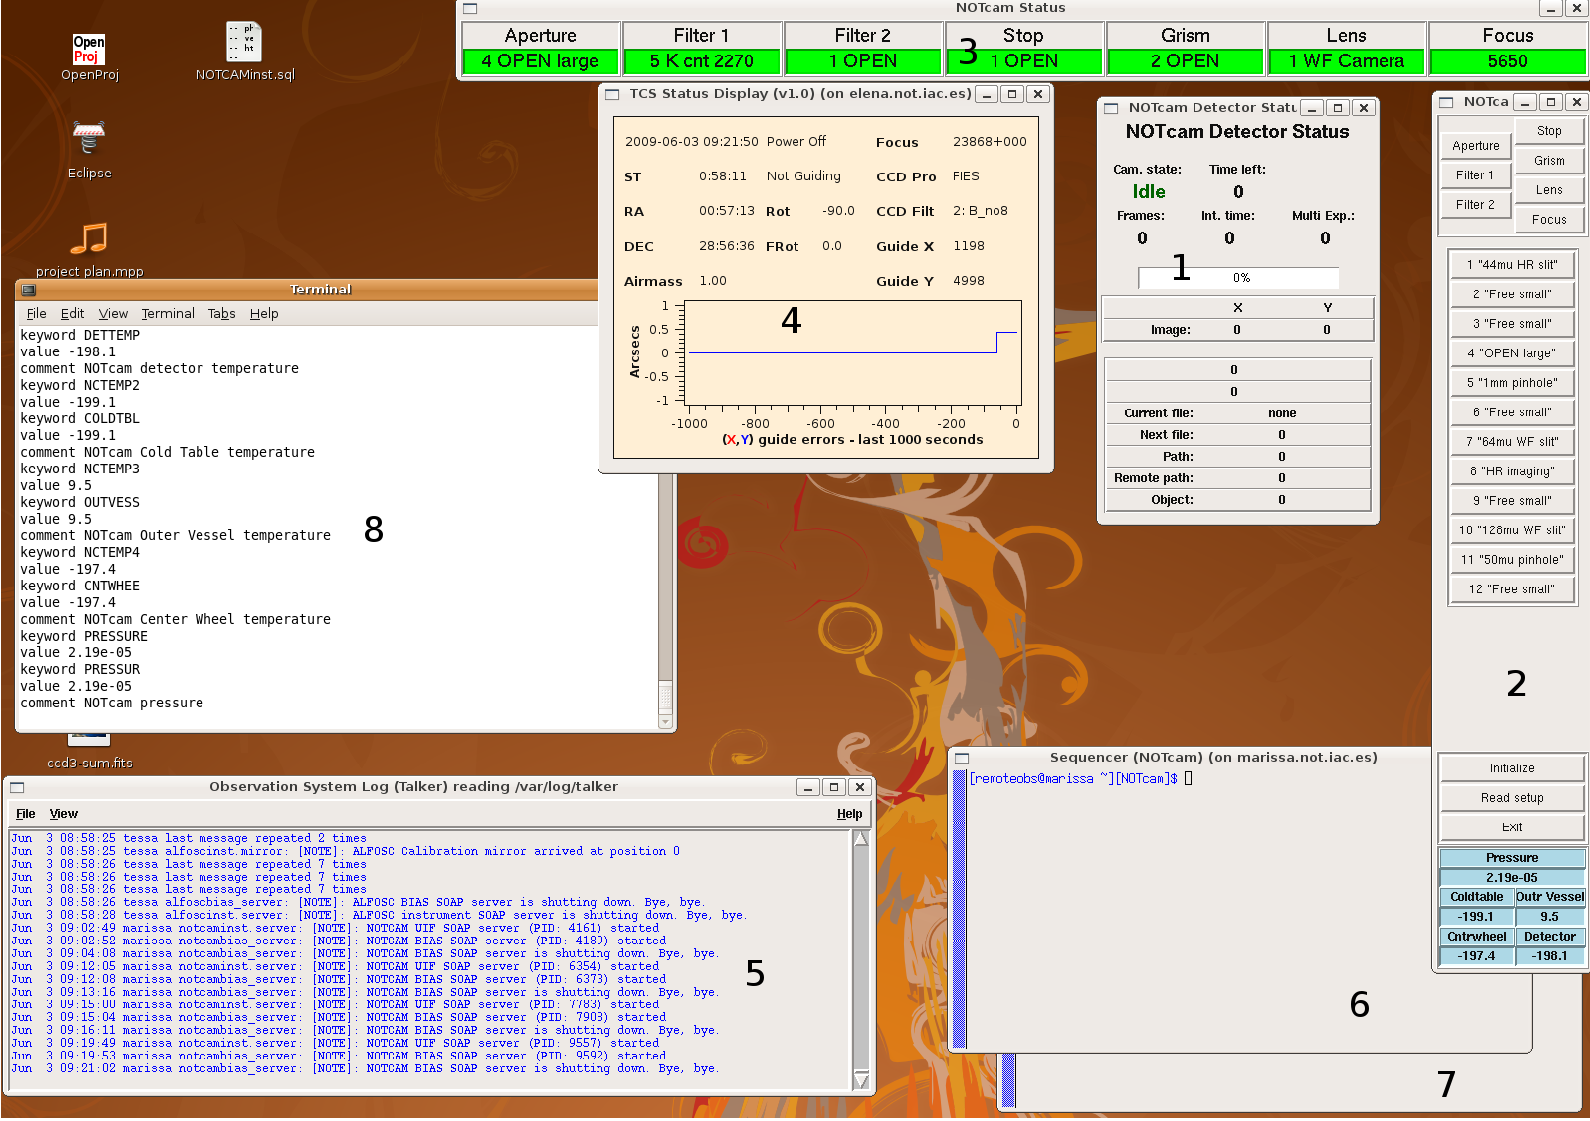Click the NOTcam Status window menu icon
The width and height of the screenshot is (1590, 1121).
click(x=470, y=8)
